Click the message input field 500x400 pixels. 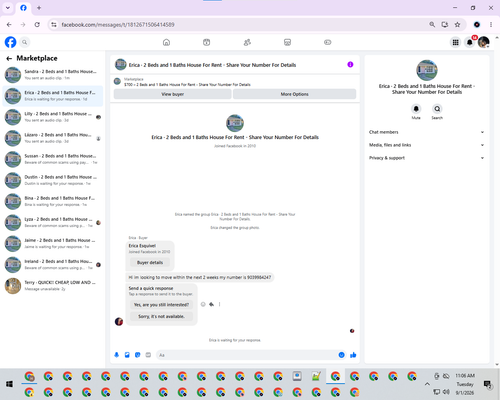click(x=247, y=355)
